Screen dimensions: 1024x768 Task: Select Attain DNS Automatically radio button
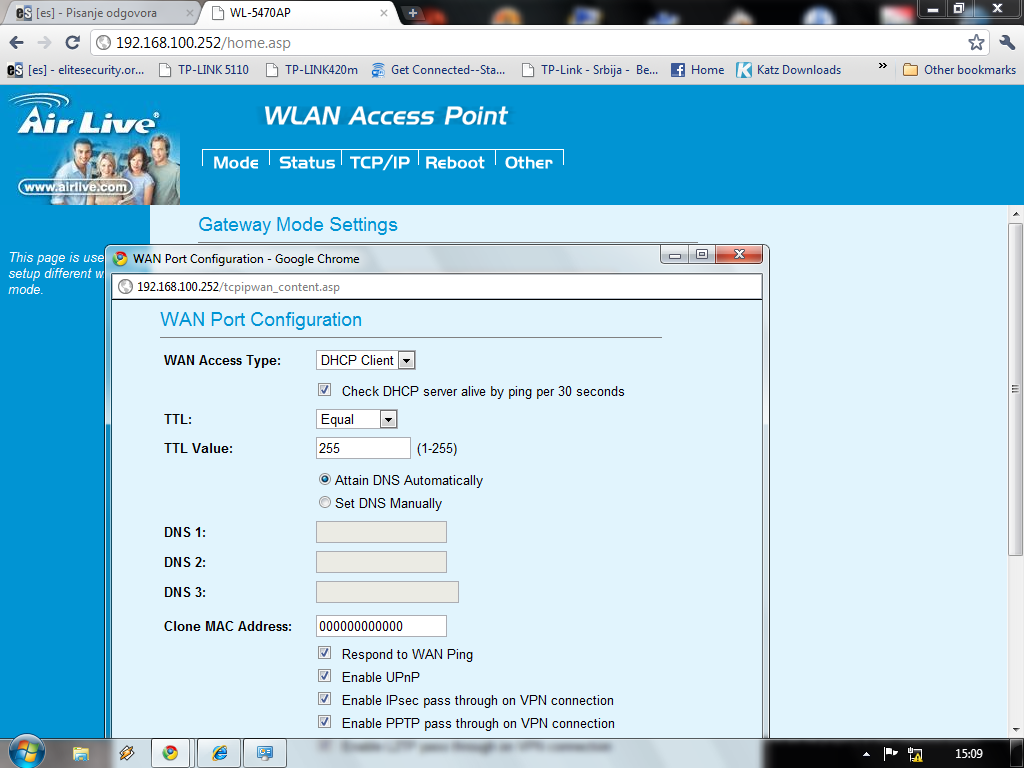click(x=325, y=479)
